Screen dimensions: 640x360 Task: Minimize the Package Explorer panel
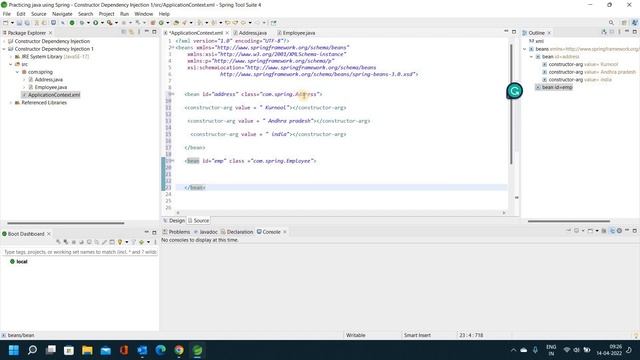[147, 32]
